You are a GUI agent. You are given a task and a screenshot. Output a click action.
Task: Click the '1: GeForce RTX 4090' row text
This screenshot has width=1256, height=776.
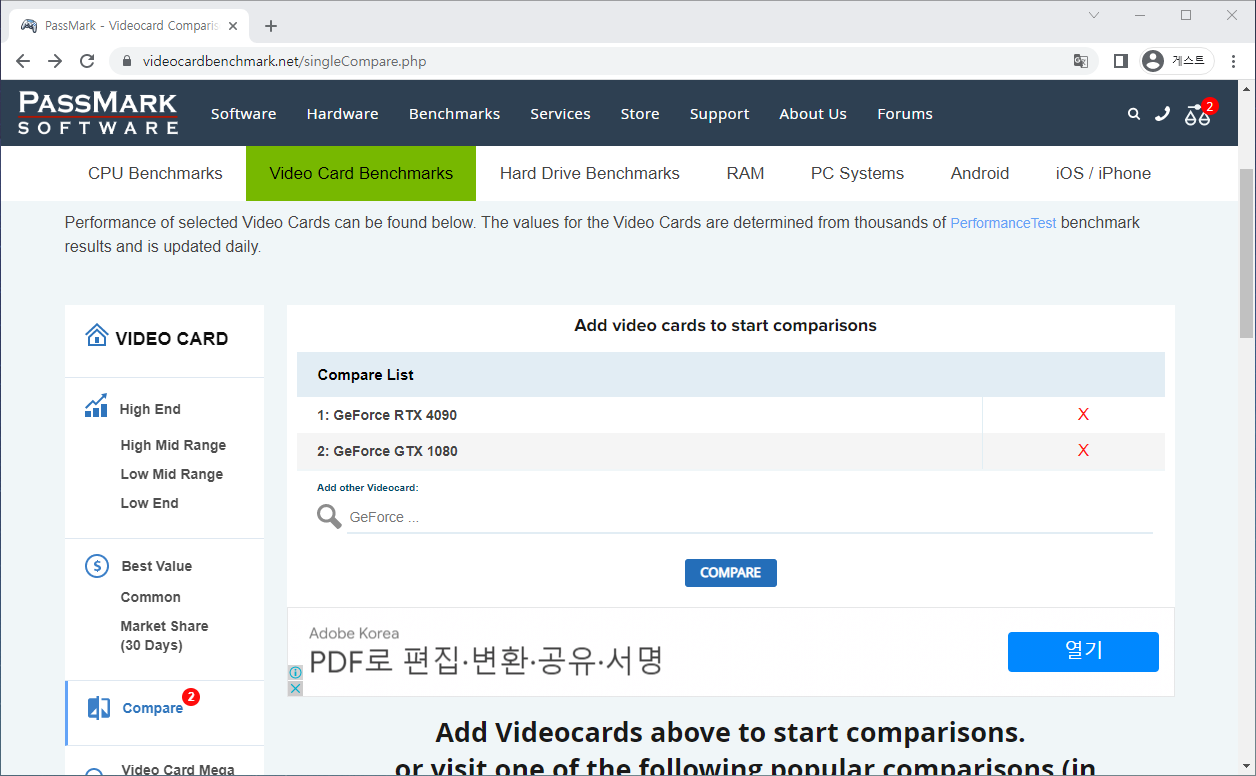point(387,415)
